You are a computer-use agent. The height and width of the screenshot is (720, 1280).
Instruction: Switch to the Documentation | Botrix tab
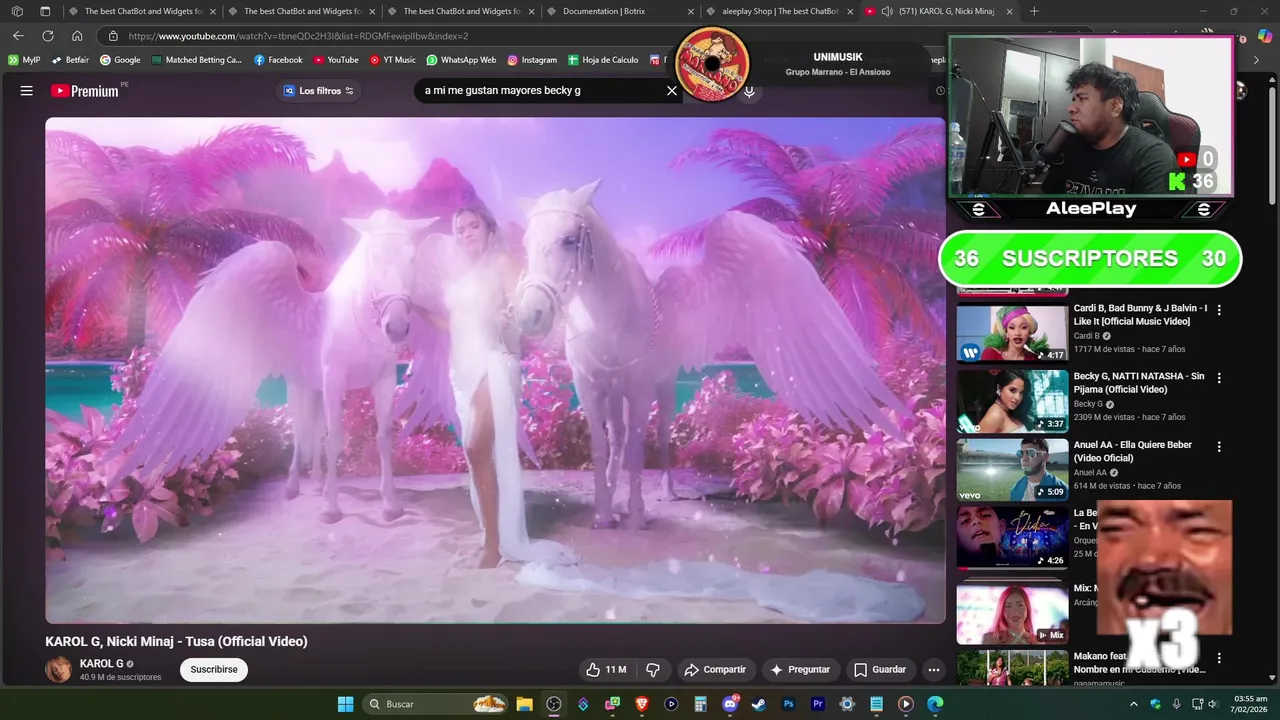[x=621, y=11]
